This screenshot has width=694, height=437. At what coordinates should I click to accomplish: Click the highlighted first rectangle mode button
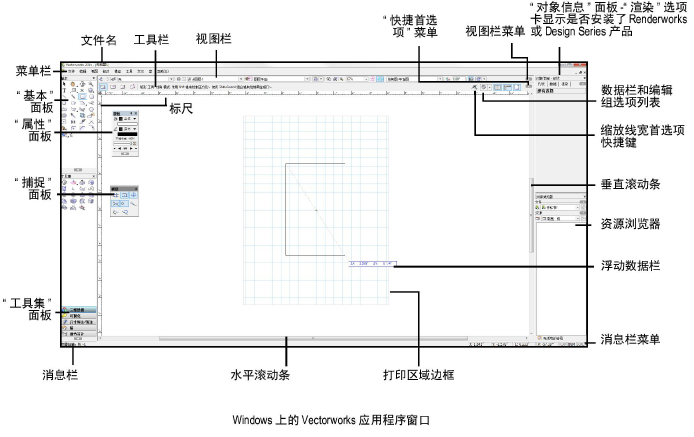click(103, 87)
